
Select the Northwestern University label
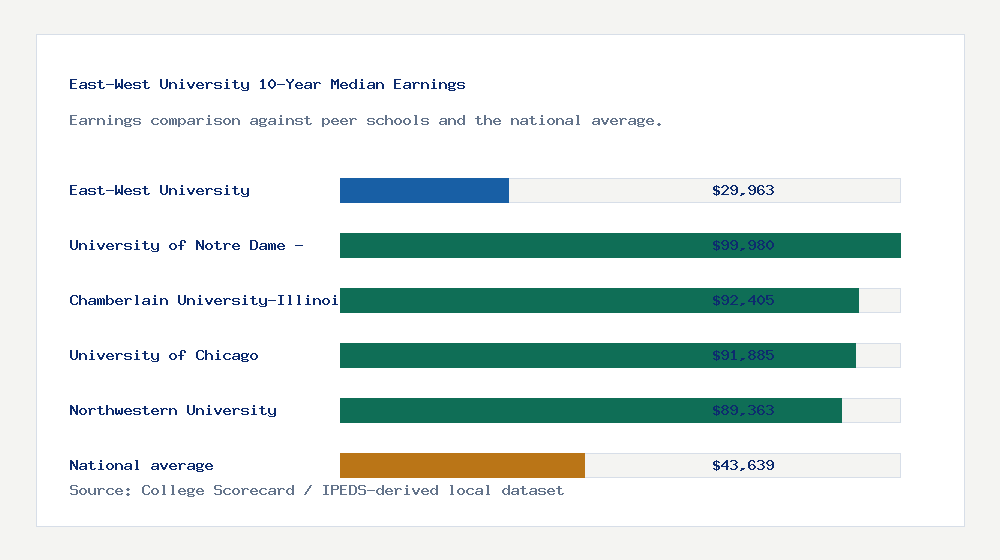click(x=173, y=410)
